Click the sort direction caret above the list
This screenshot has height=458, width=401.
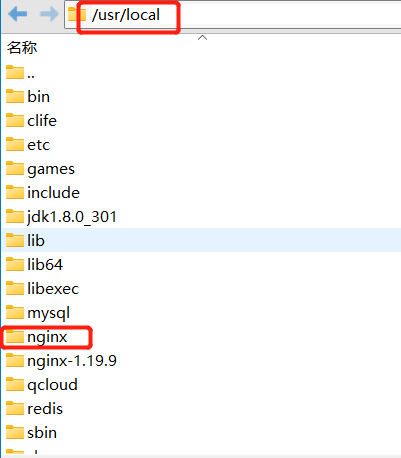click(x=202, y=38)
